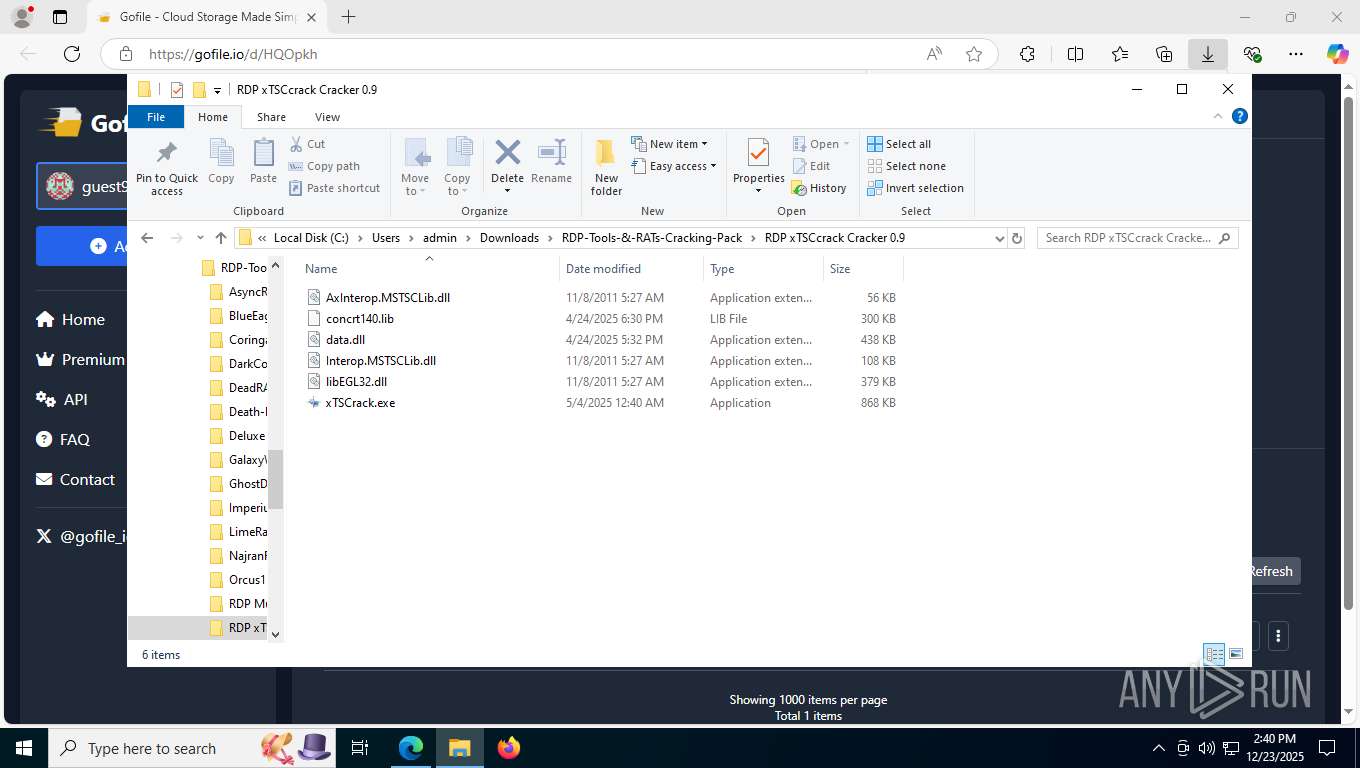The image size is (1360, 768).
Task: Switch to Share ribbon tab
Action: point(271,117)
